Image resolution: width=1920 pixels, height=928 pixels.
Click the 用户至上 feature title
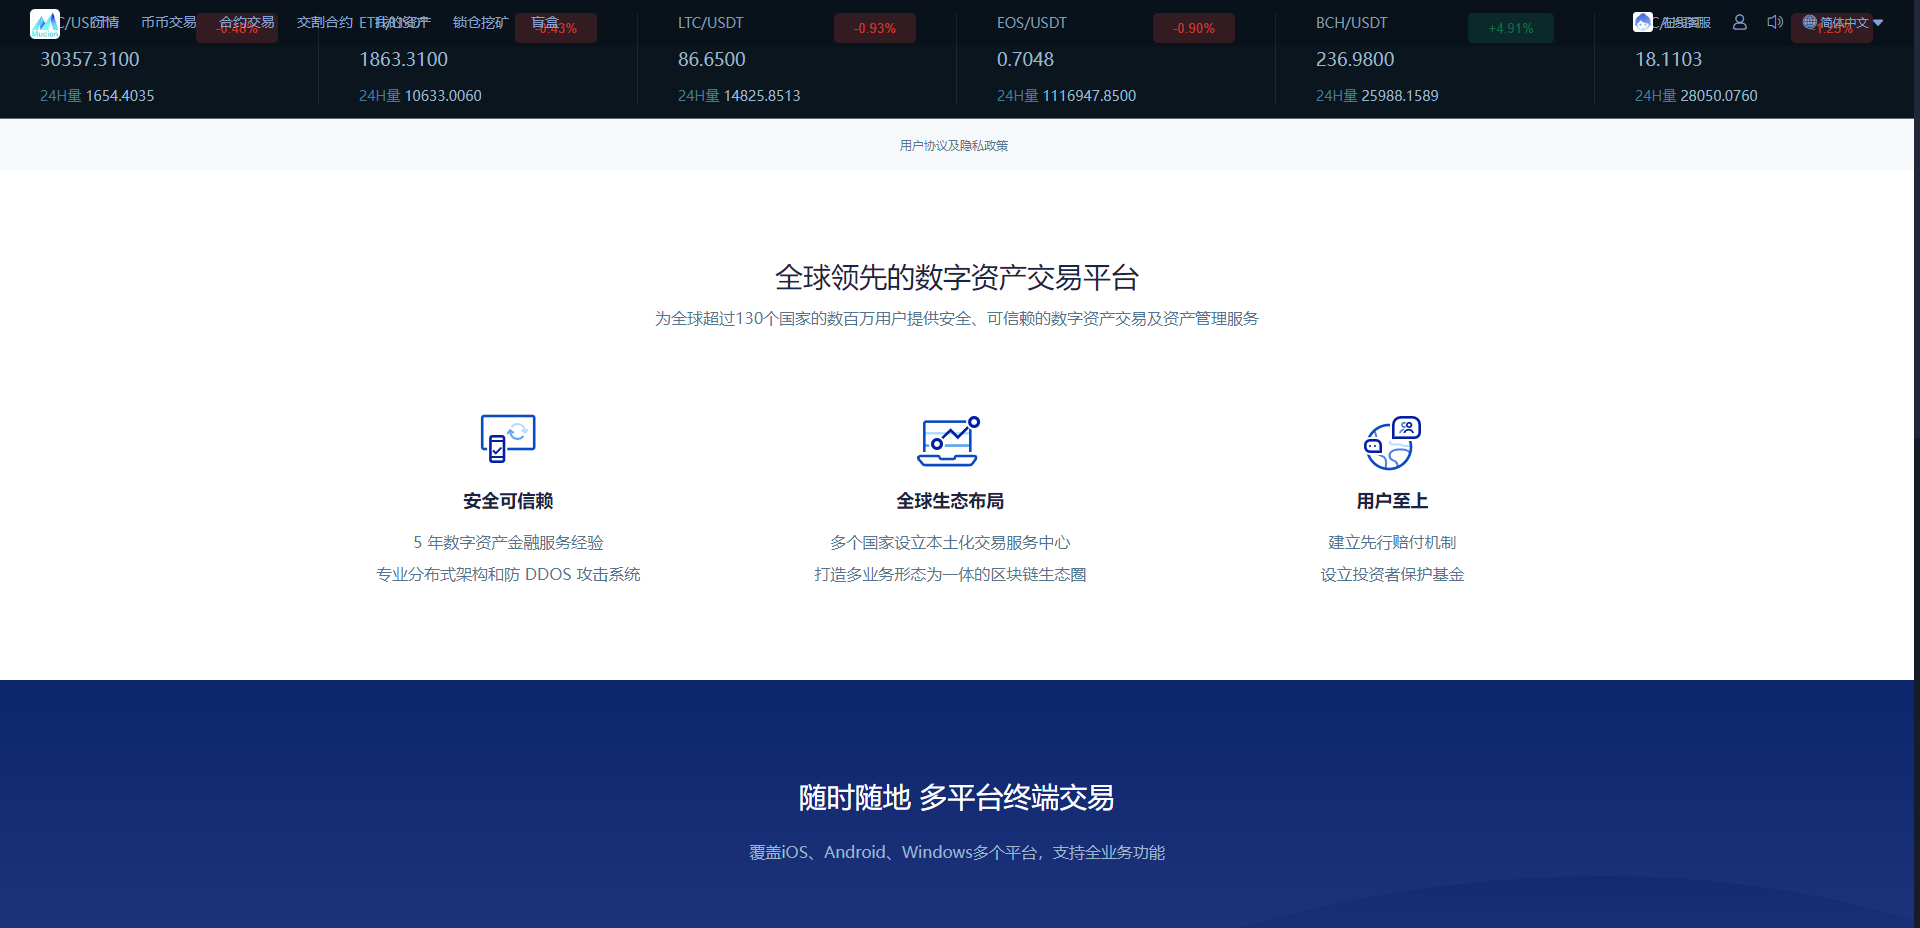click(1392, 501)
